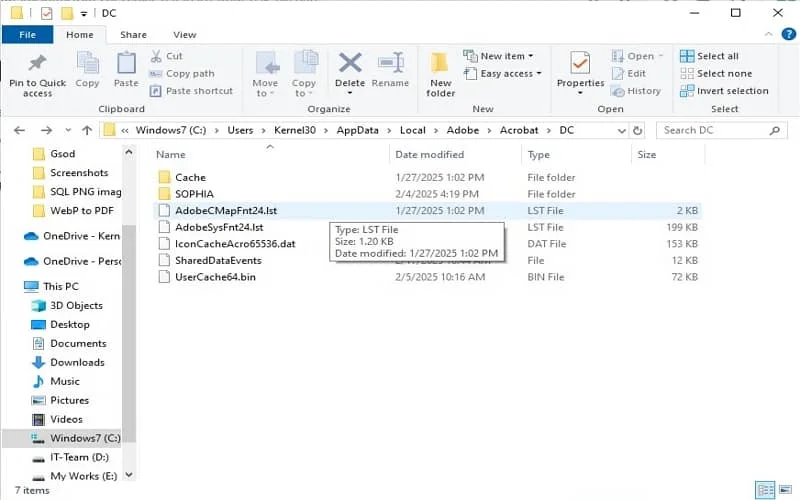
Task: Open the New item dropdown
Action: pyautogui.click(x=498, y=56)
